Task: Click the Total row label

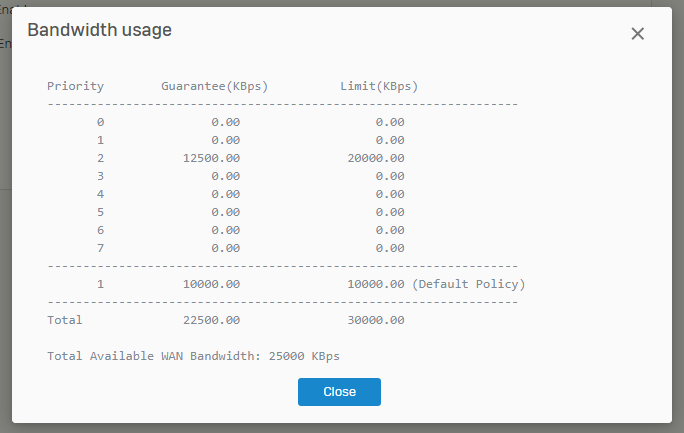Action: [x=65, y=320]
